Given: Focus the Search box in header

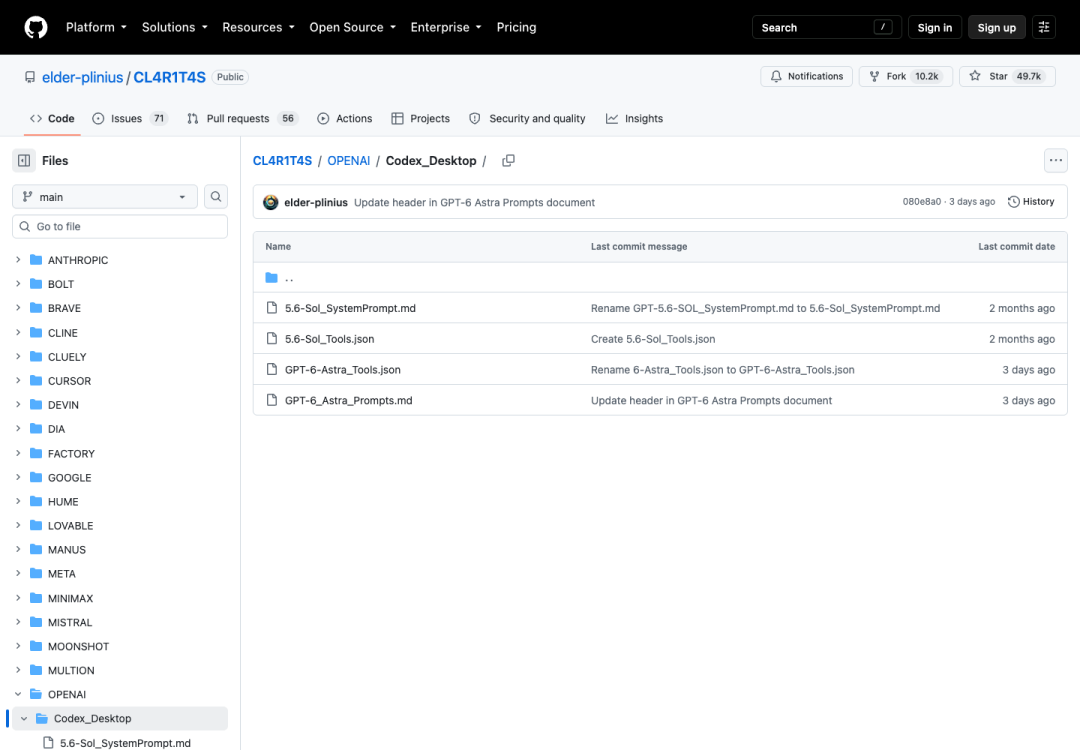Looking at the screenshot, I should (827, 28).
